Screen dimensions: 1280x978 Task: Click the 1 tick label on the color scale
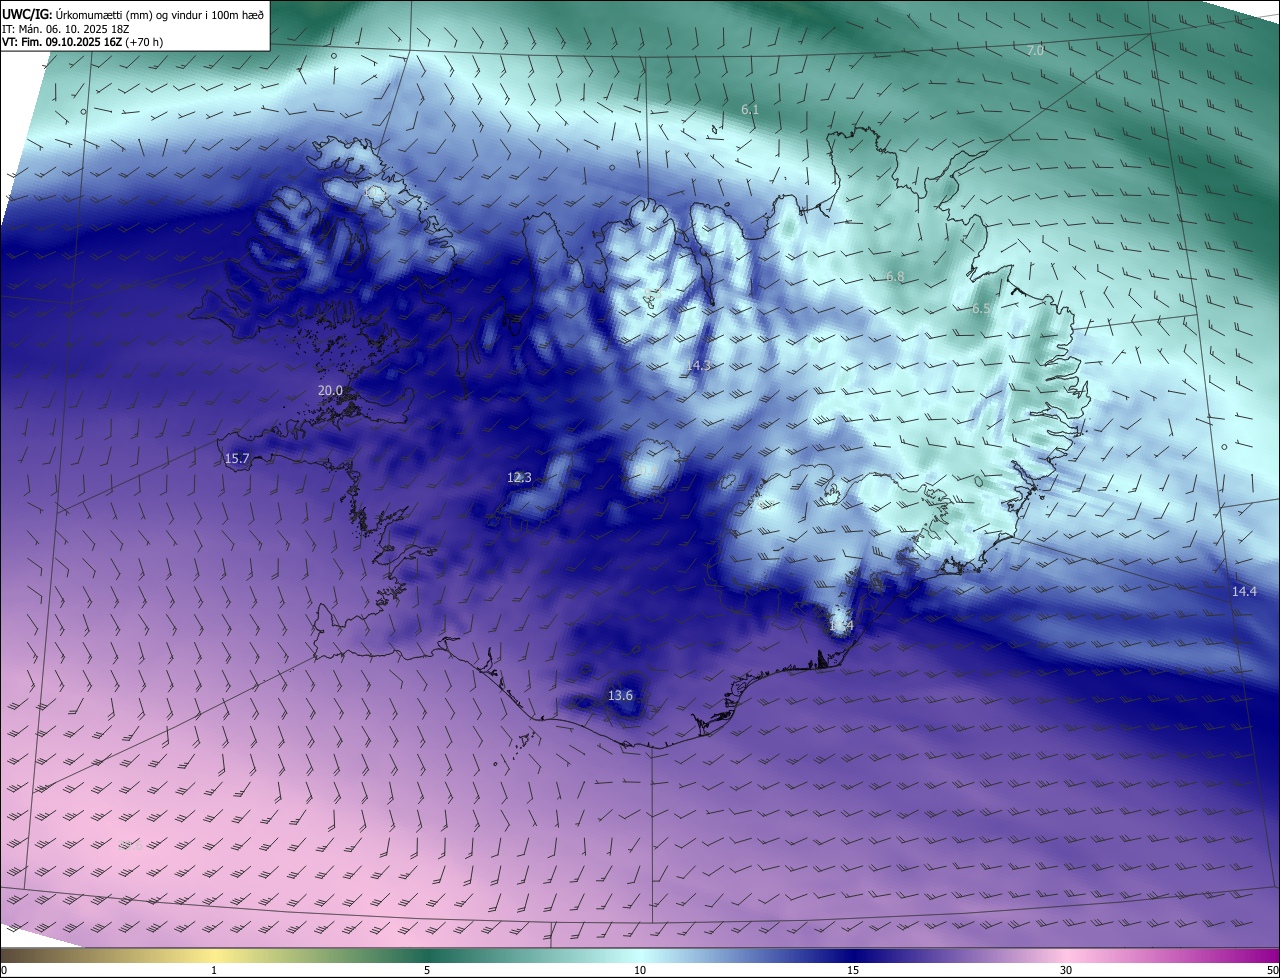click(x=214, y=971)
